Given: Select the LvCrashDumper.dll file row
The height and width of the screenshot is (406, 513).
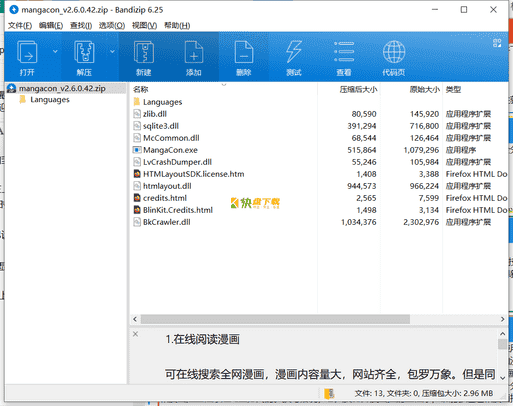Looking at the screenshot, I should 319,162.
